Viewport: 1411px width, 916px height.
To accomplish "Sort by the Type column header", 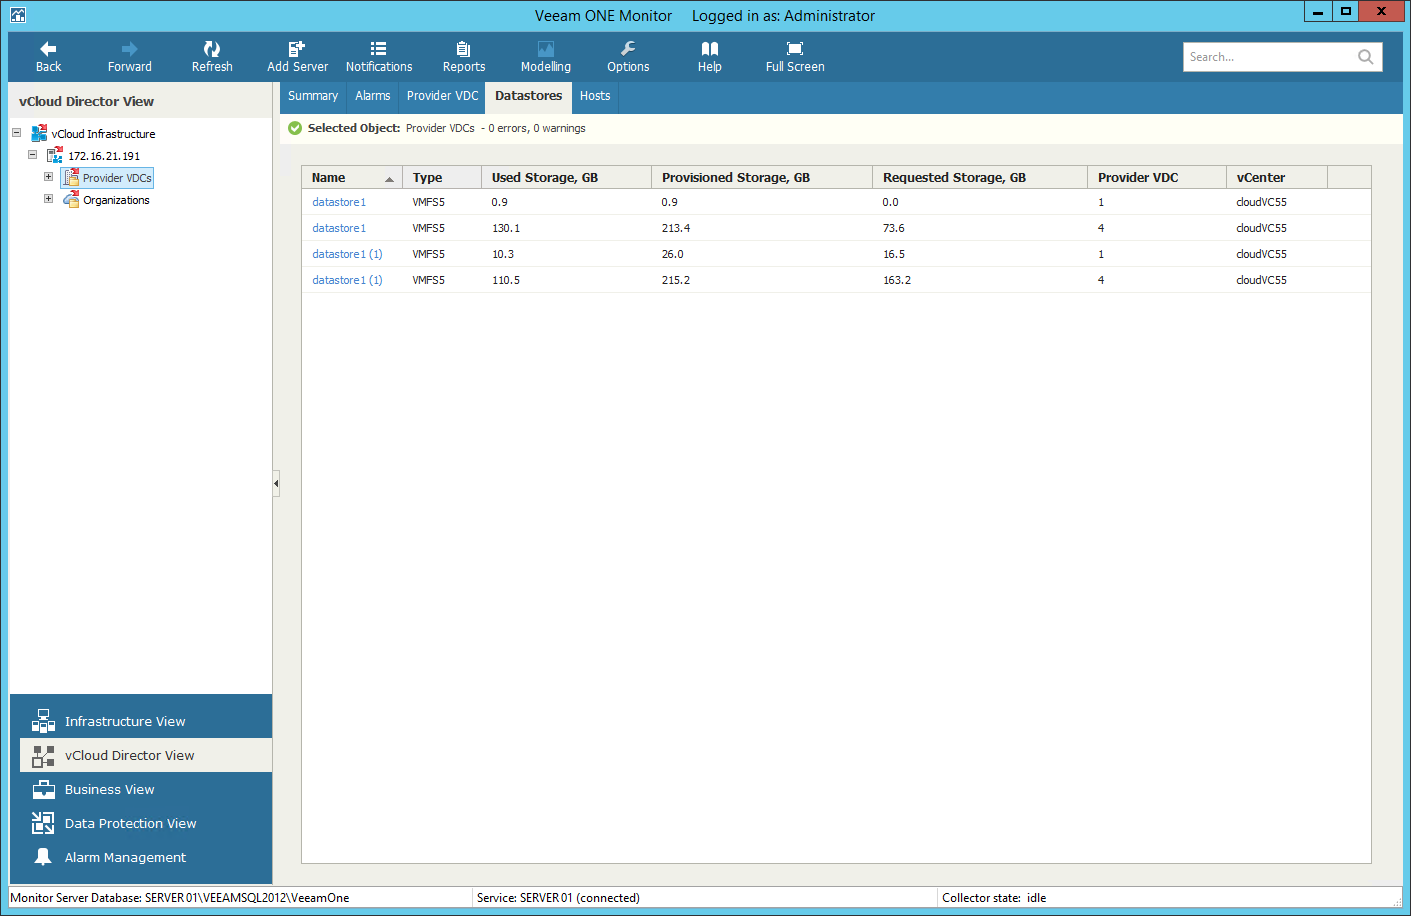I will point(442,177).
